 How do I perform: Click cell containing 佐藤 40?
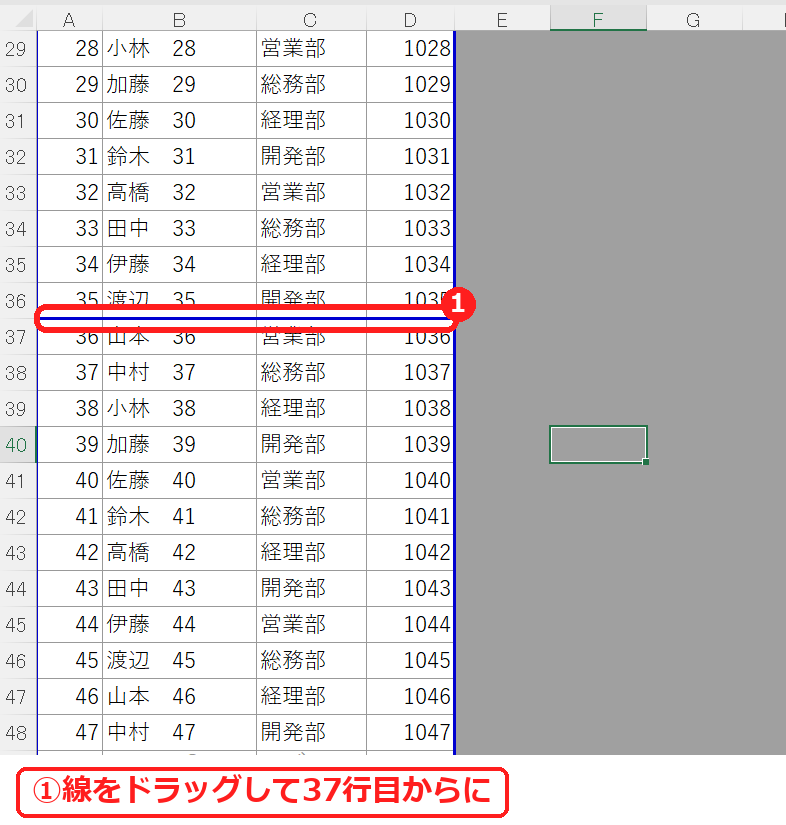coord(179,480)
